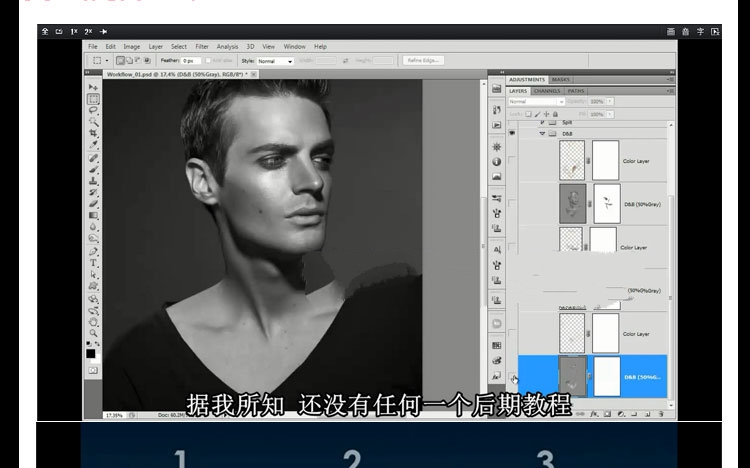Image resolution: width=750 pixels, height=468 pixels.
Task: Open the Adjustments panel options menu
Action: [671, 79]
